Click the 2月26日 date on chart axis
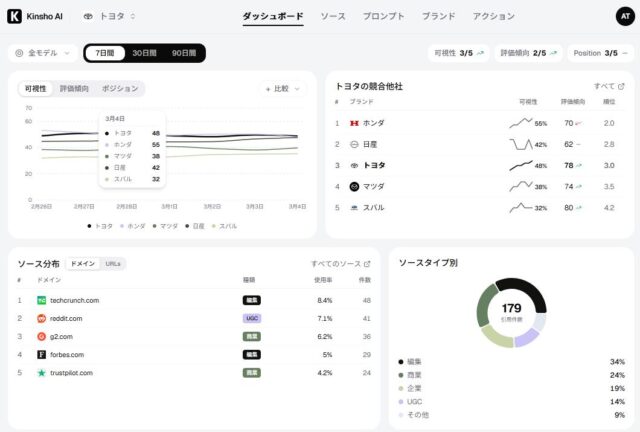Image resolution: width=640 pixels, height=432 pixels. point(41,207)
